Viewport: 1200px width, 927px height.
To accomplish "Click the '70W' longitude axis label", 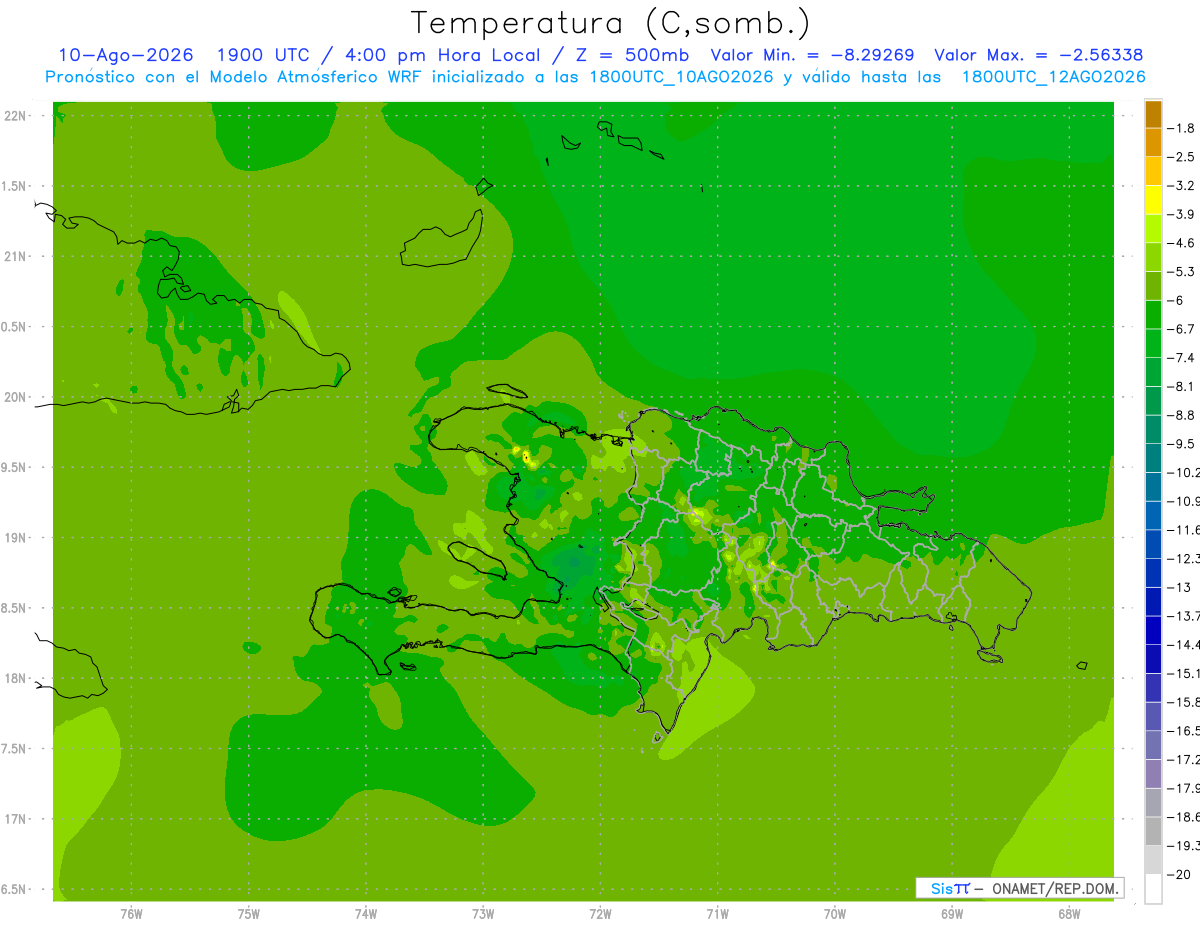I will (835, 914).
